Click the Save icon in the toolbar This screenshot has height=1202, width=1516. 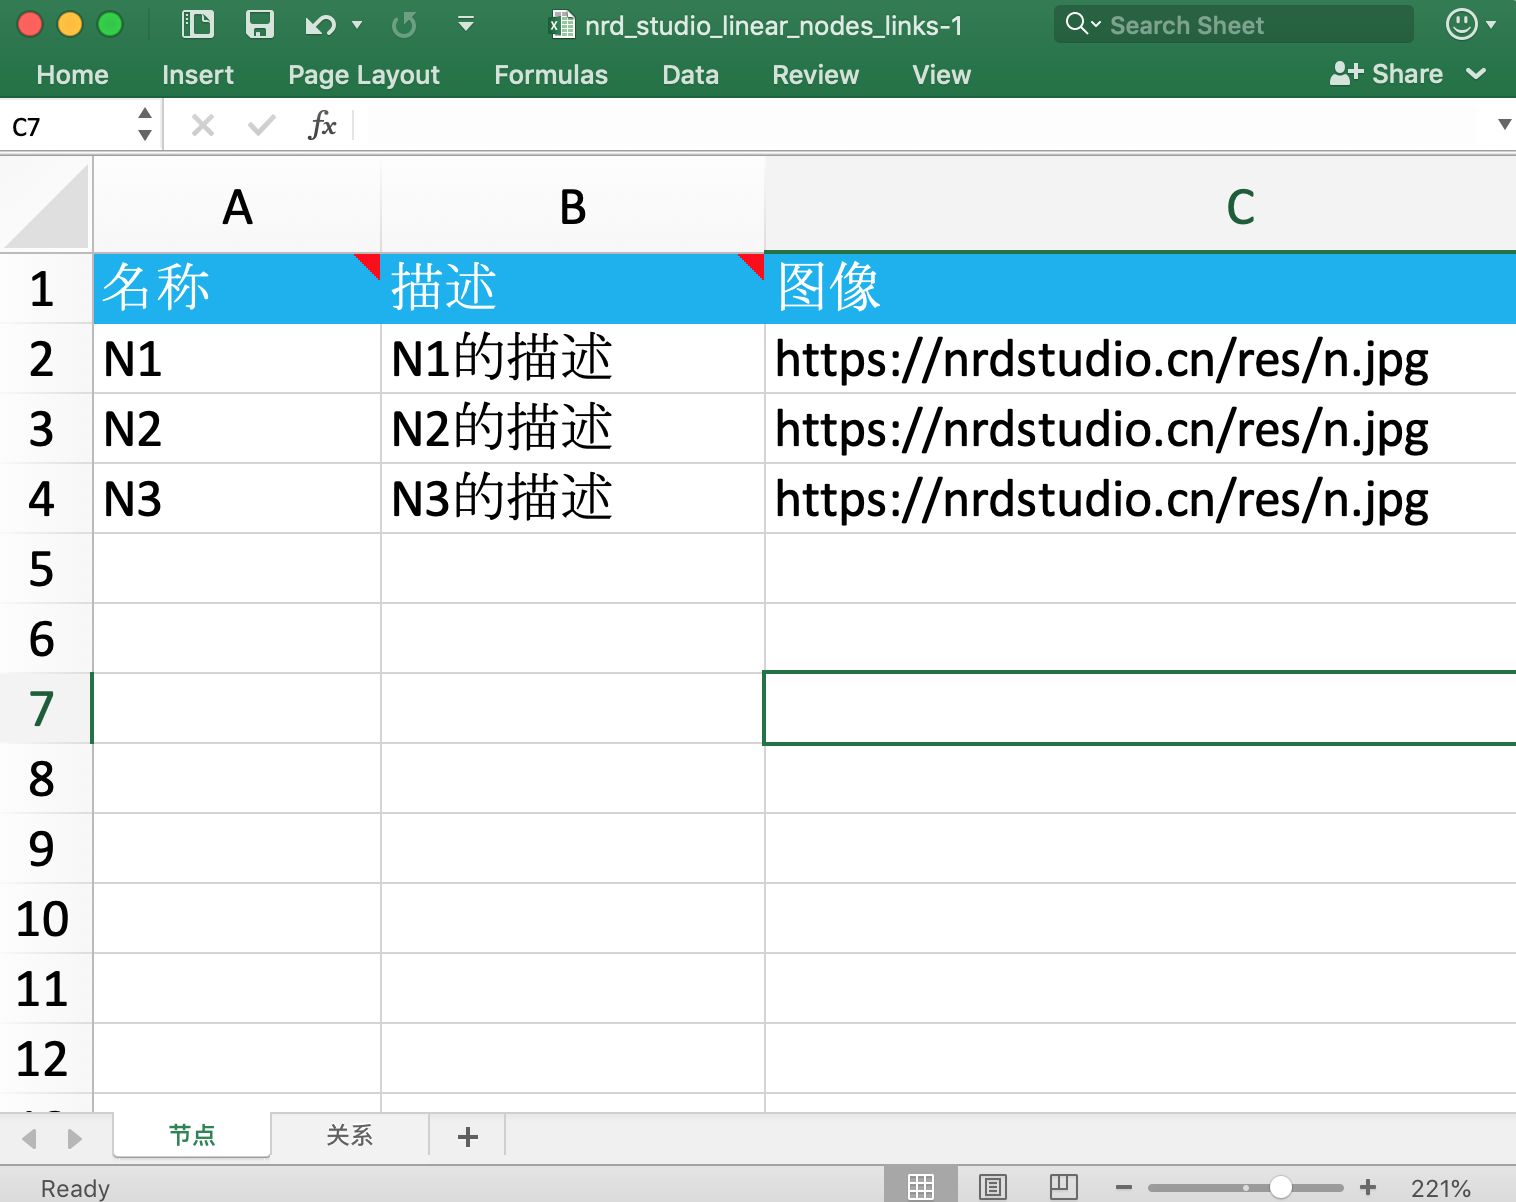click(259, 24)
